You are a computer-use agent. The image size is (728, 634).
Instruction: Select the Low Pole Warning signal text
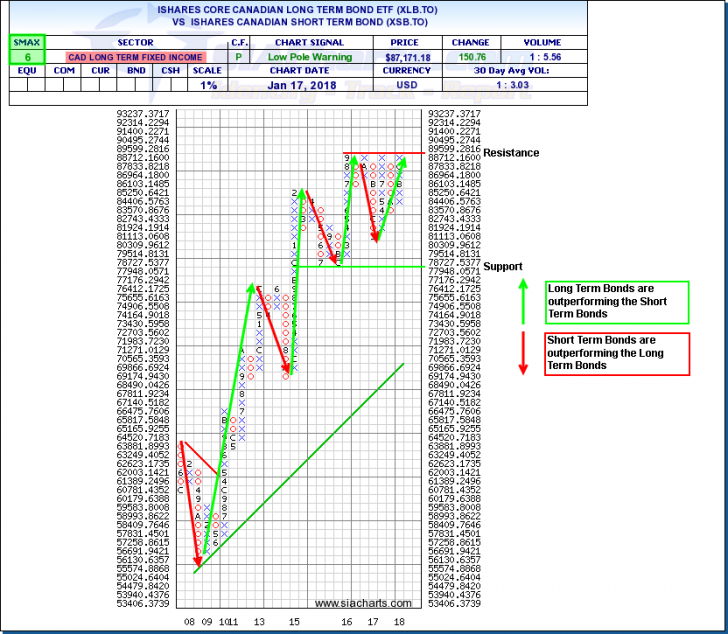pos(310,57)
